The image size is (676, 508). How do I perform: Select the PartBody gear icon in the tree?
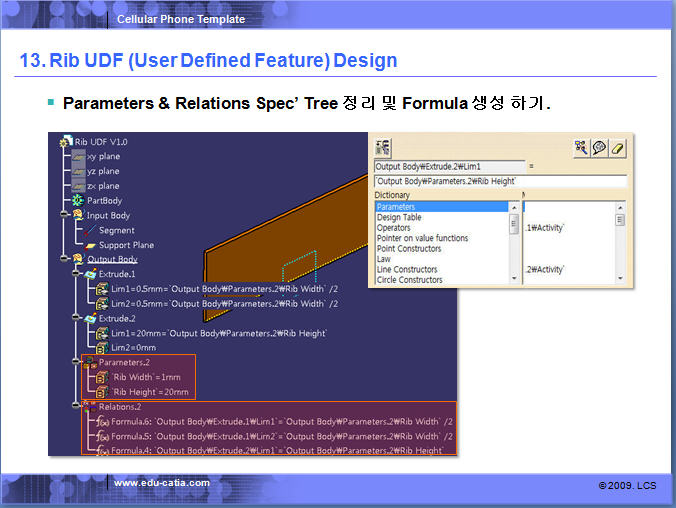[78, 200]
